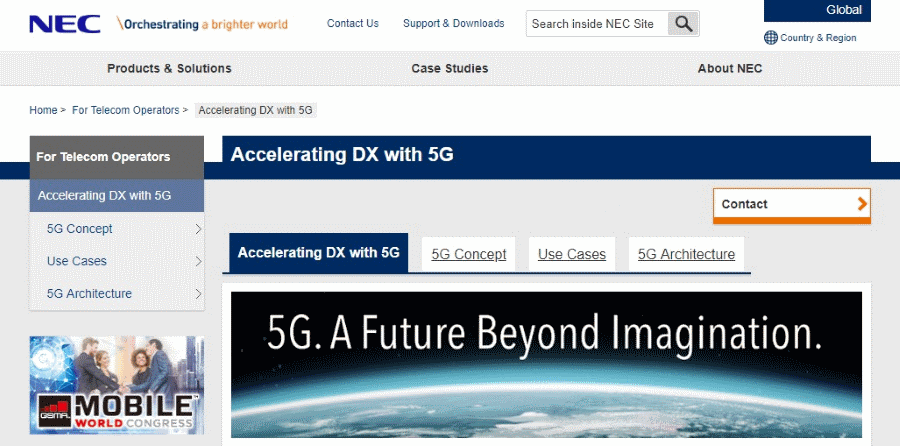The height and width of the screenshot is (446, 900).
Task: Open the Support & Downloads link
Action: (453, 23)
